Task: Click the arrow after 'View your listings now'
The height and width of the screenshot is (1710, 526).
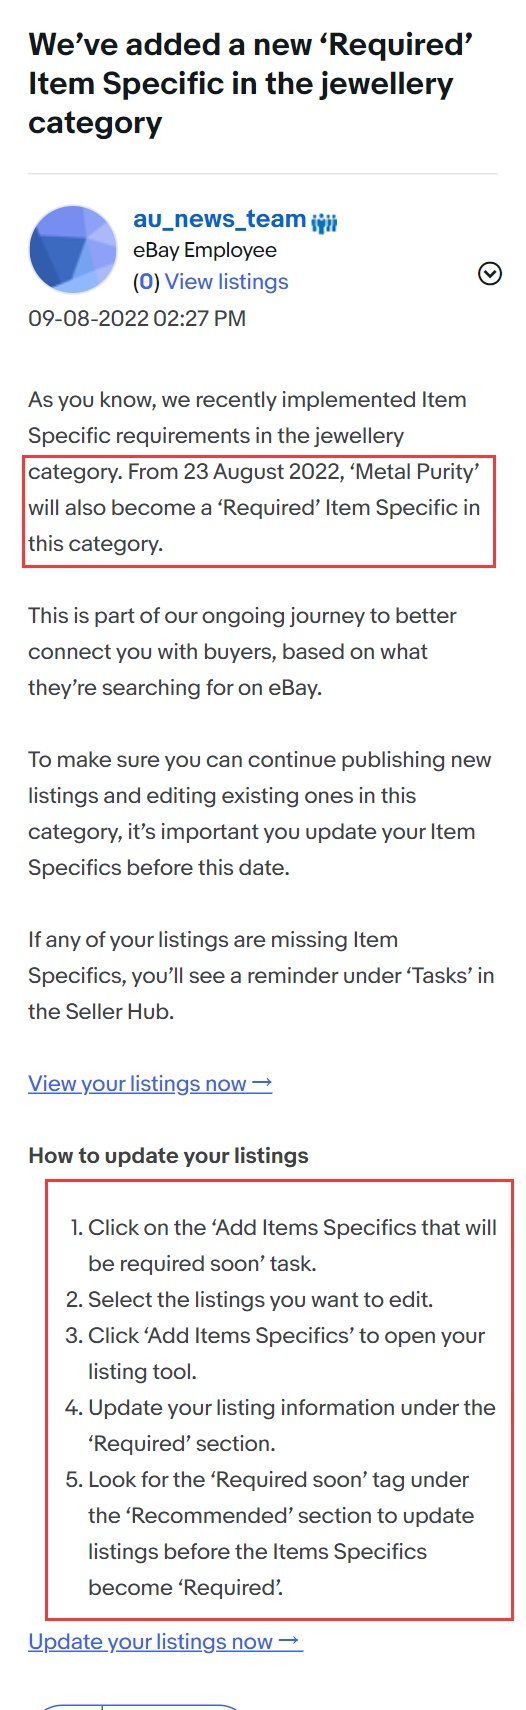Action: [x=262, y=1083]
